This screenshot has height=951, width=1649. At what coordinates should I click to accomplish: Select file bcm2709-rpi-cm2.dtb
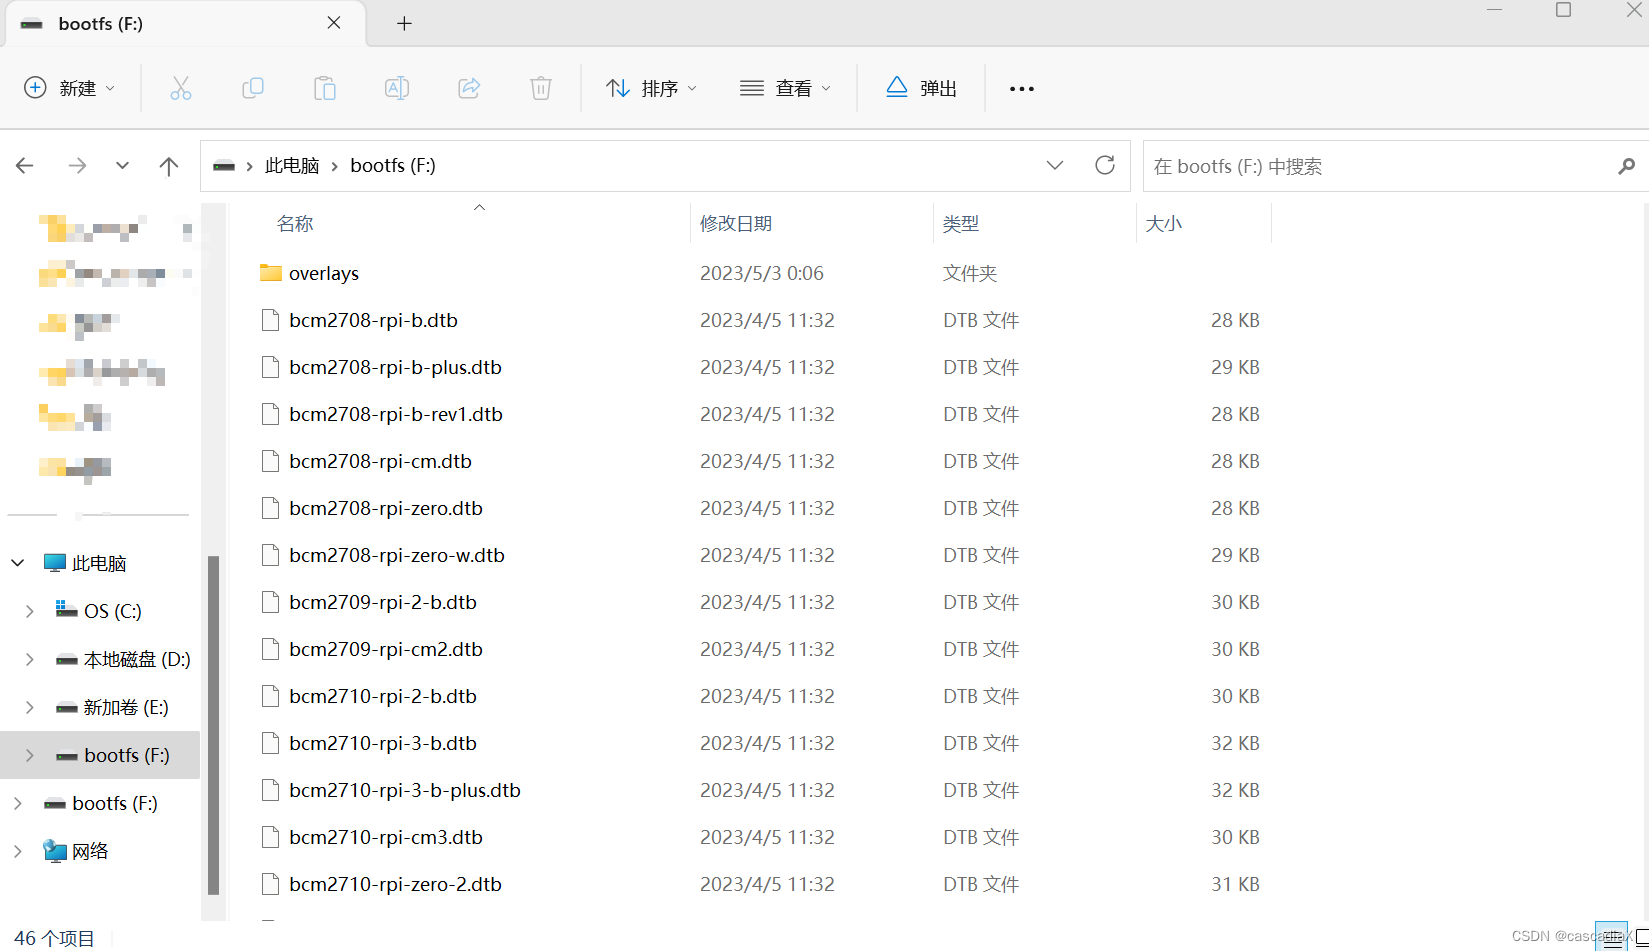click(386, 649)
